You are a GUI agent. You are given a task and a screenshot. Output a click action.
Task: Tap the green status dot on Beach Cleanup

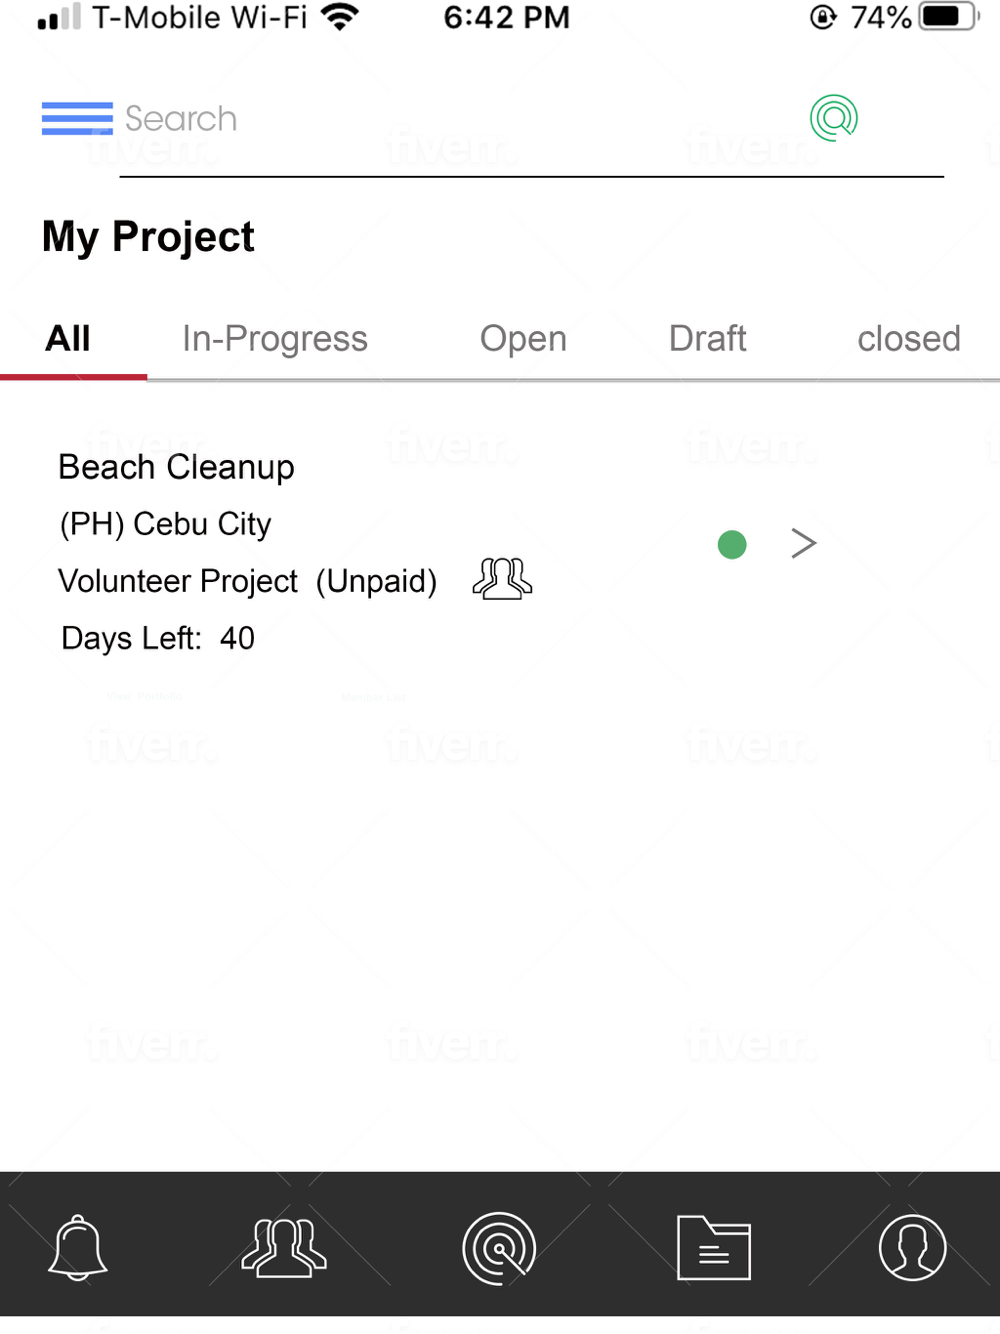[x=732, y=545]
